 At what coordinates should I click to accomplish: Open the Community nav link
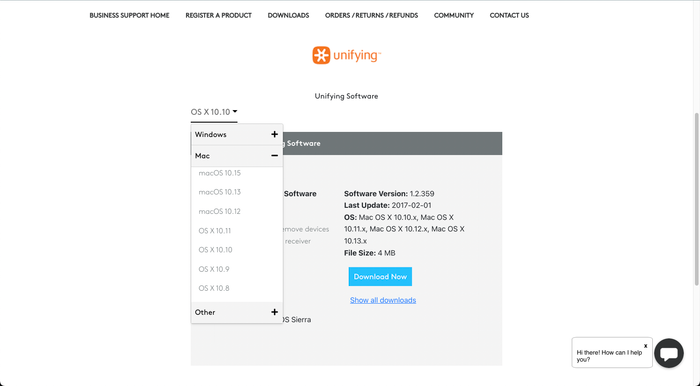click(x=454, y=15)
